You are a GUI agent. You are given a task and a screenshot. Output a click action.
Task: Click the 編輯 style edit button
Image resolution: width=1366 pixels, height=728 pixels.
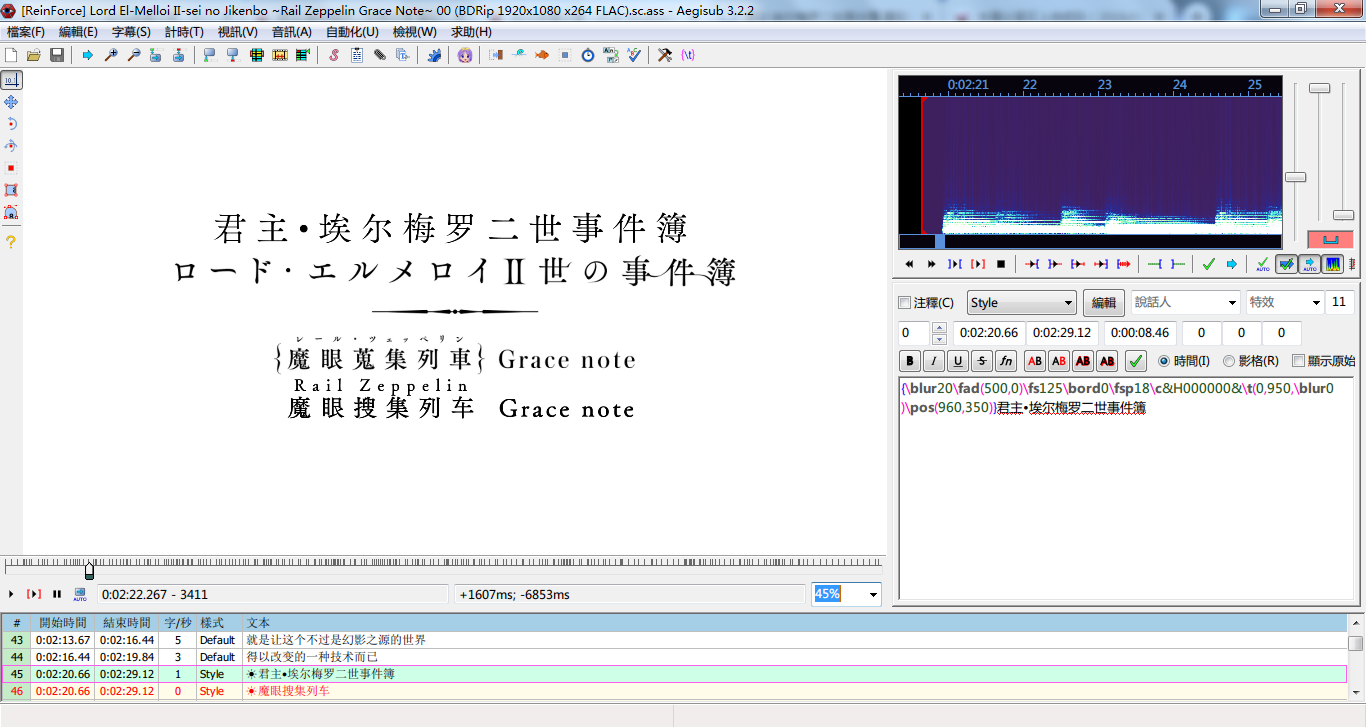(x=1104, y=303)
